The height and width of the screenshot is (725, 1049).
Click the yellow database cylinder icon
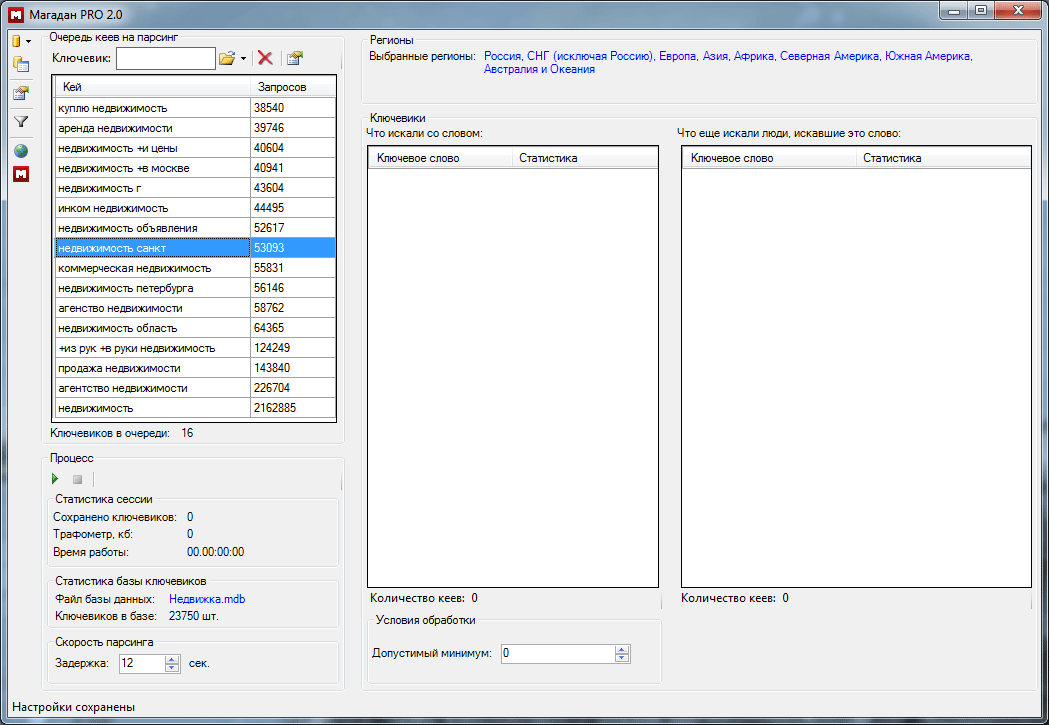[16, 41]
